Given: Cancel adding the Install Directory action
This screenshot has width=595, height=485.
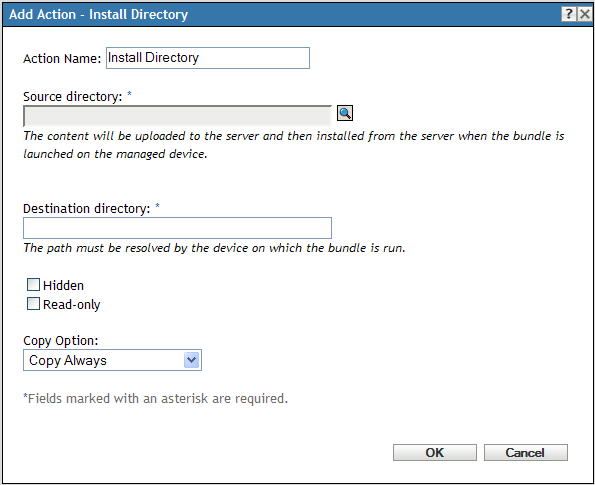Looking at the screenshot, I should (526, 452).
